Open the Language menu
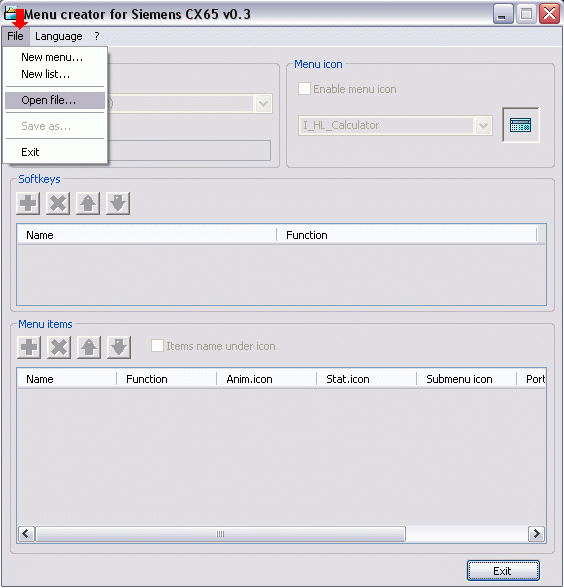Screen dimensions: 564x588 [59, 36]
